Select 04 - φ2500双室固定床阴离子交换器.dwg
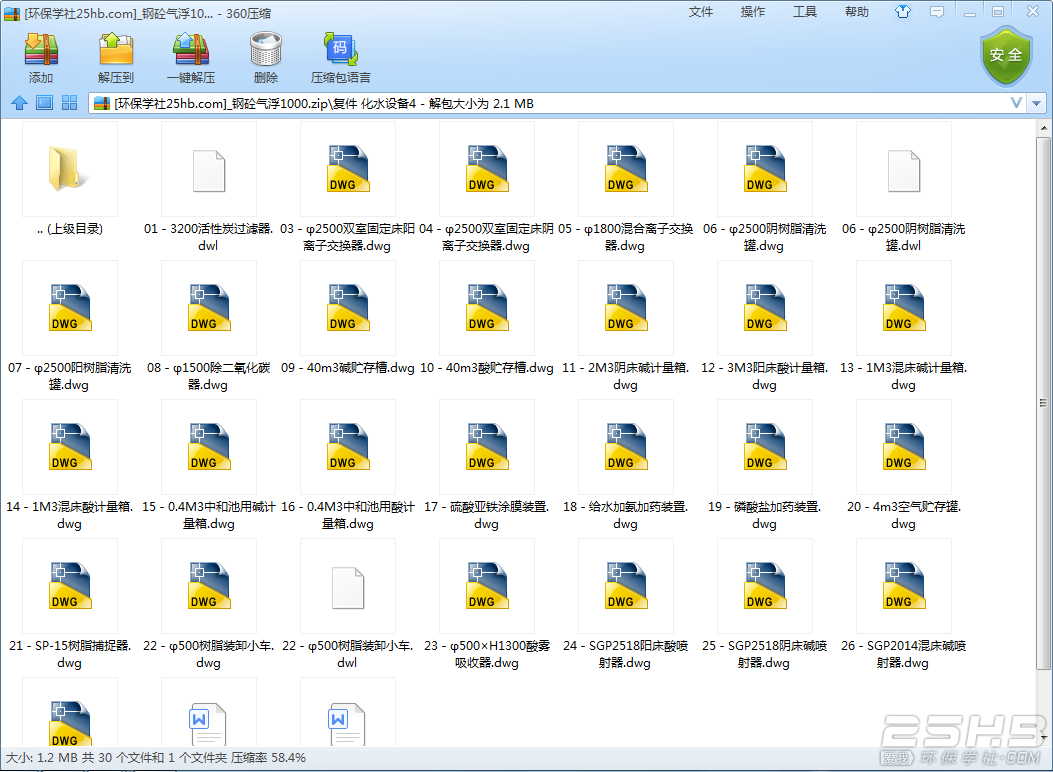The height and width of the screenshot is (772, 1053). (486, 187)
